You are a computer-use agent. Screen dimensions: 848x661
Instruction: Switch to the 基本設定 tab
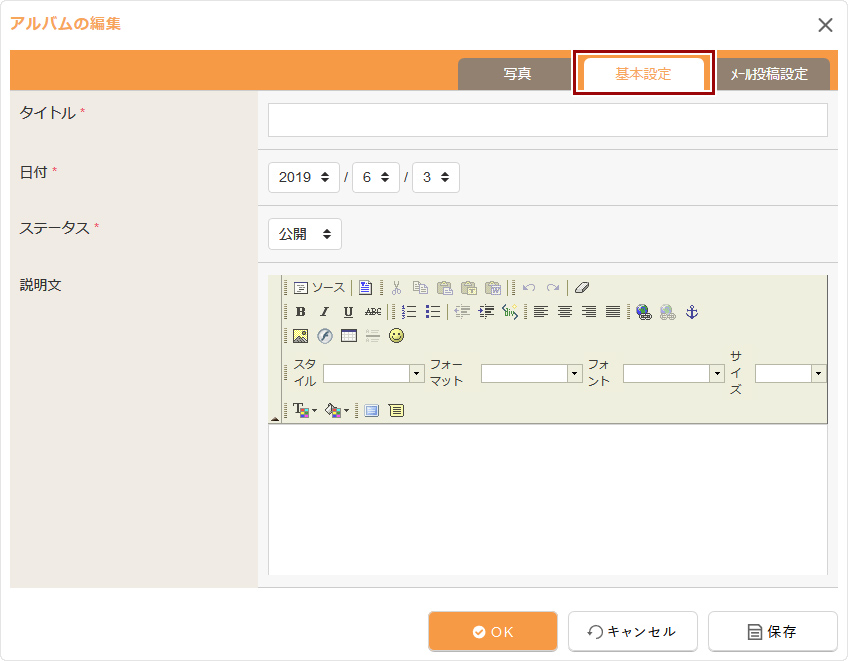tap(644, 74)
